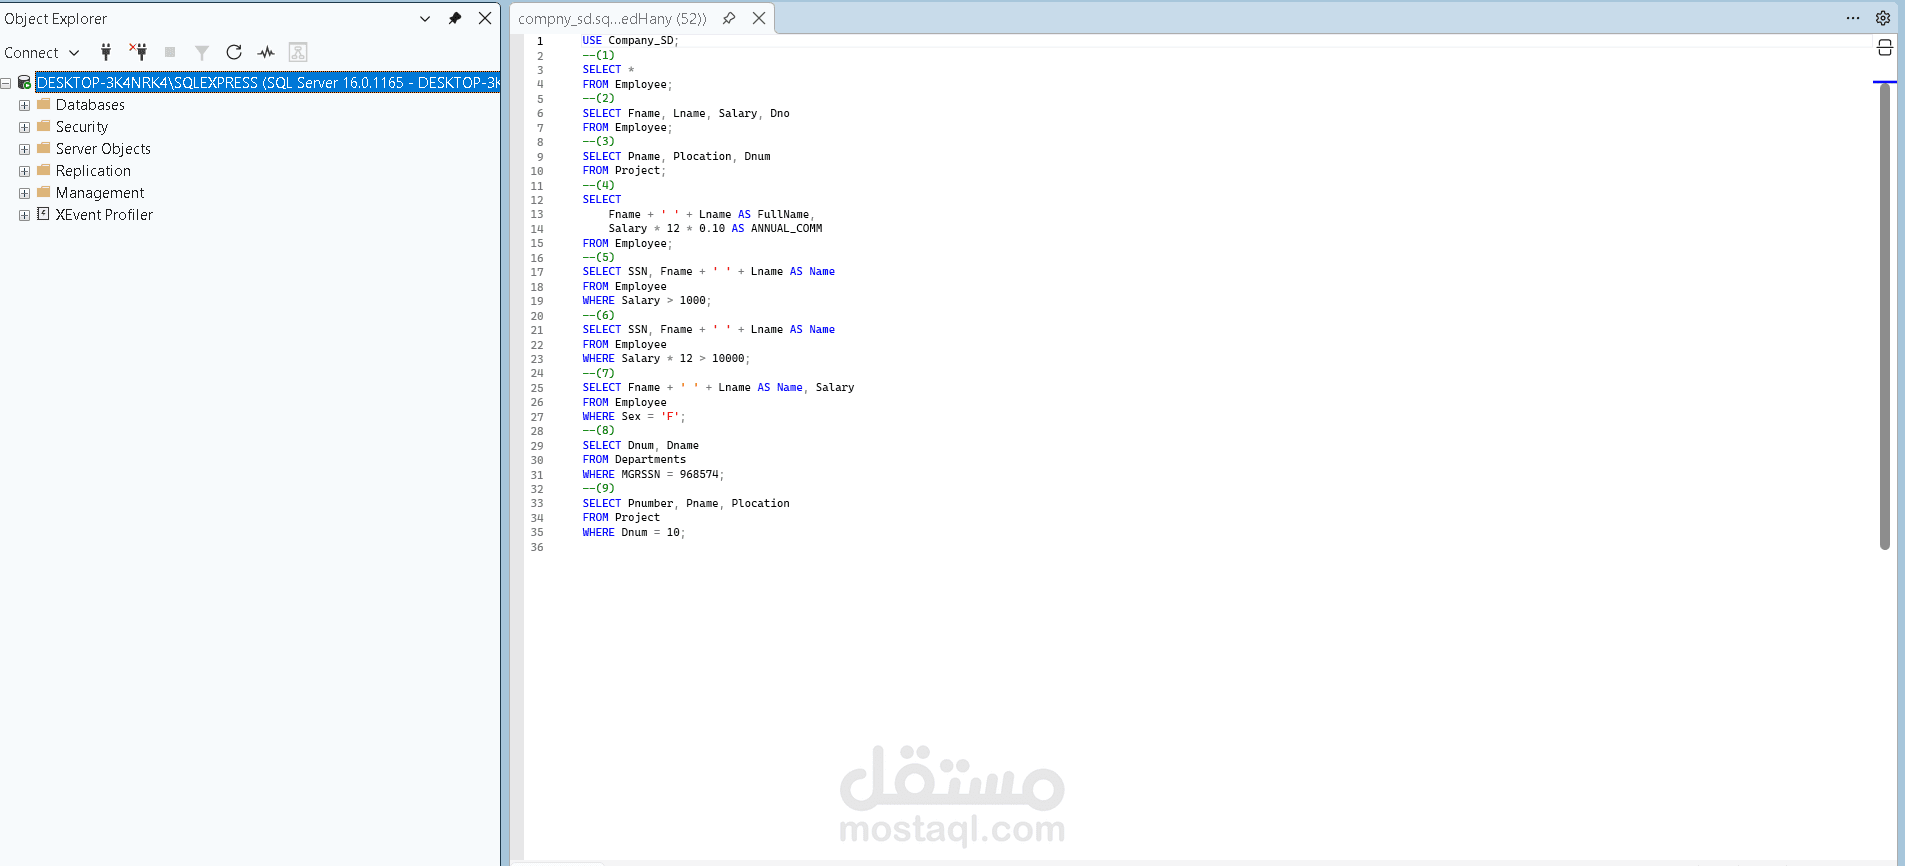
Task: Expand the Server Objects node
Action: coord(24,149)
